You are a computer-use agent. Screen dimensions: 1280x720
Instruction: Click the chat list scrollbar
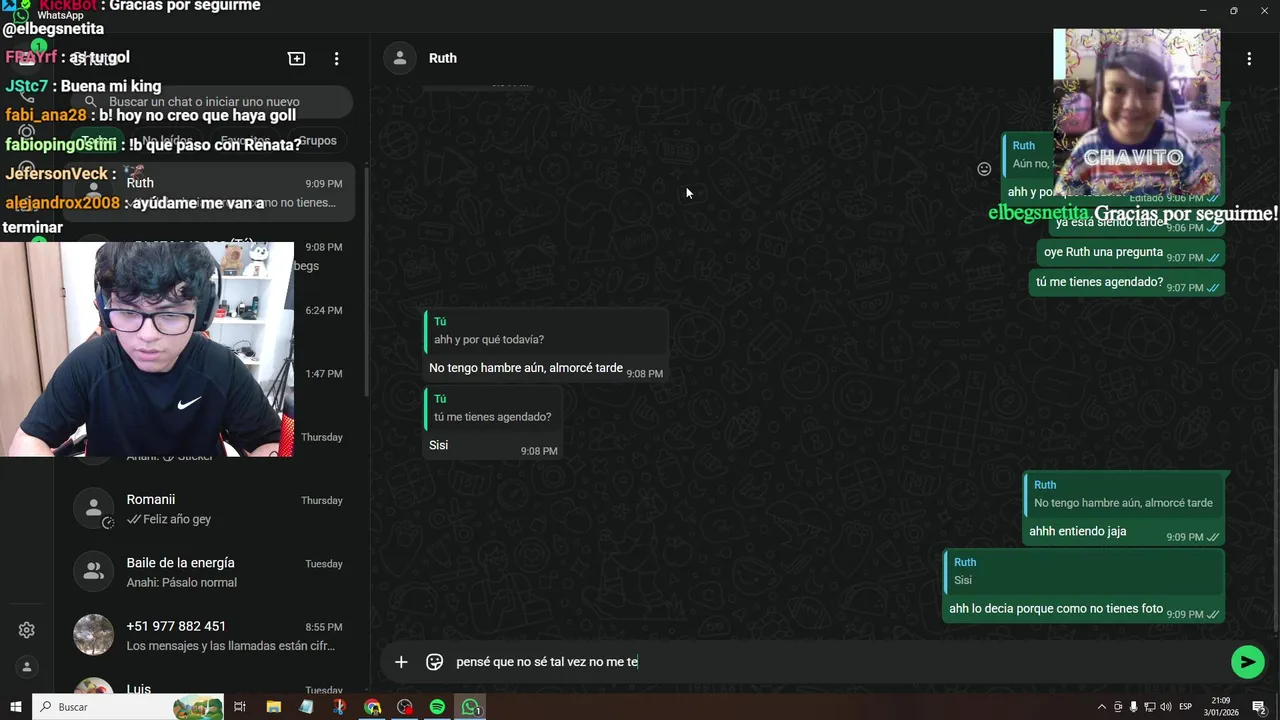tap(365, 280)
